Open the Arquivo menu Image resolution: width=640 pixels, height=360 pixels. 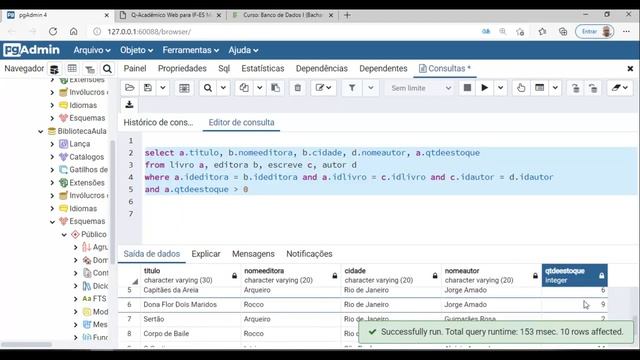point(92,50)
